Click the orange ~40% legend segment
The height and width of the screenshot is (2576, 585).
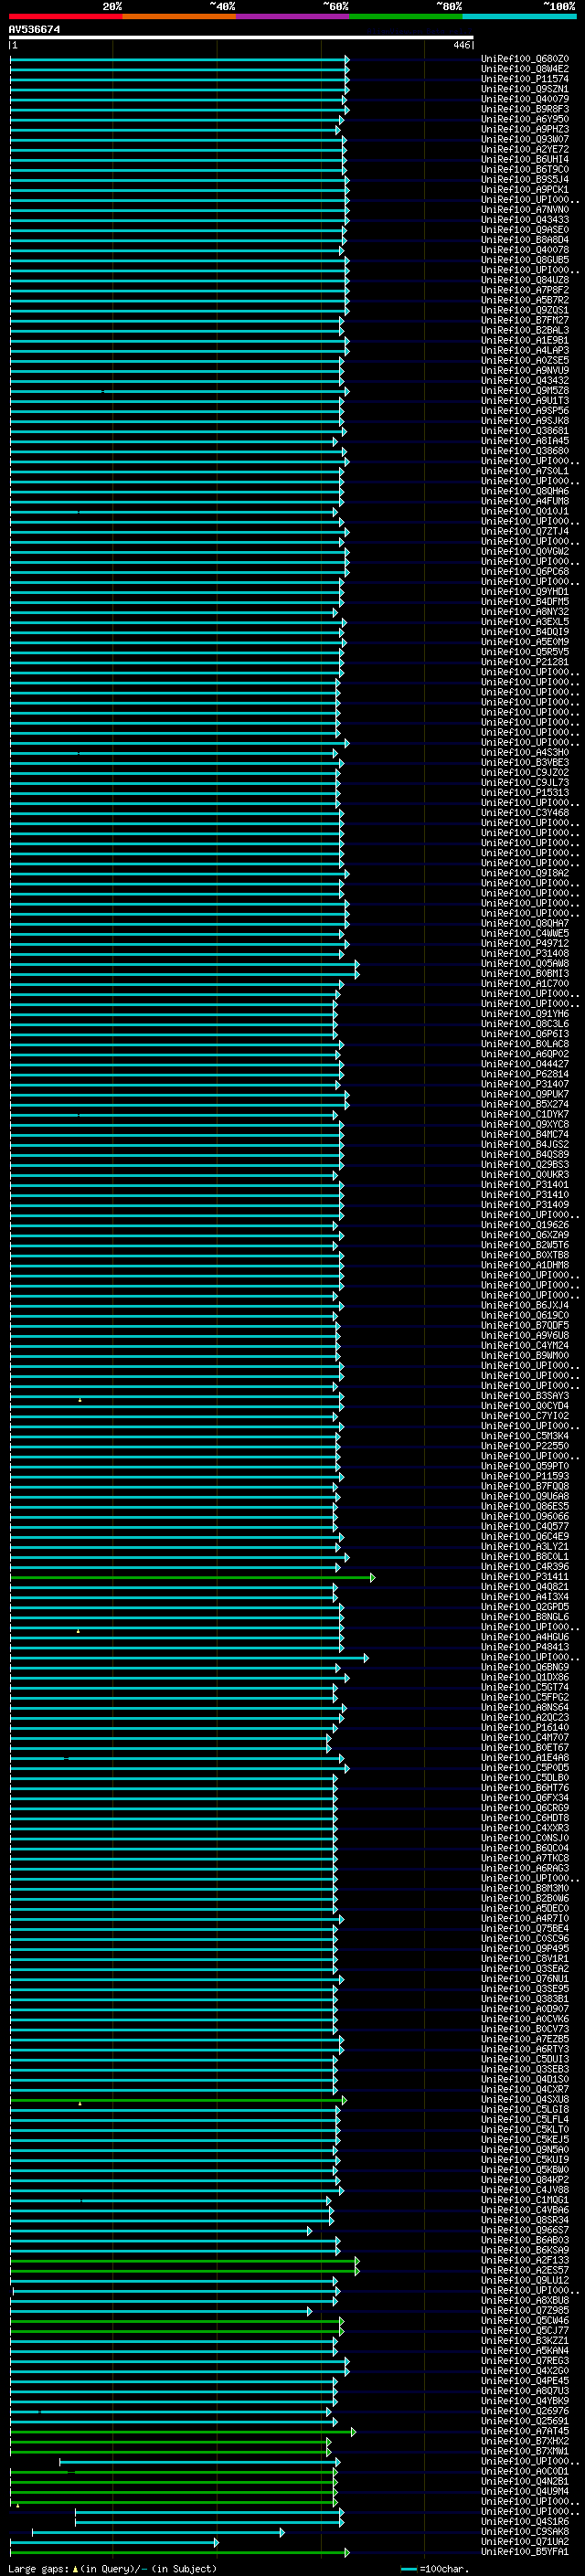(x=179, y=16)
